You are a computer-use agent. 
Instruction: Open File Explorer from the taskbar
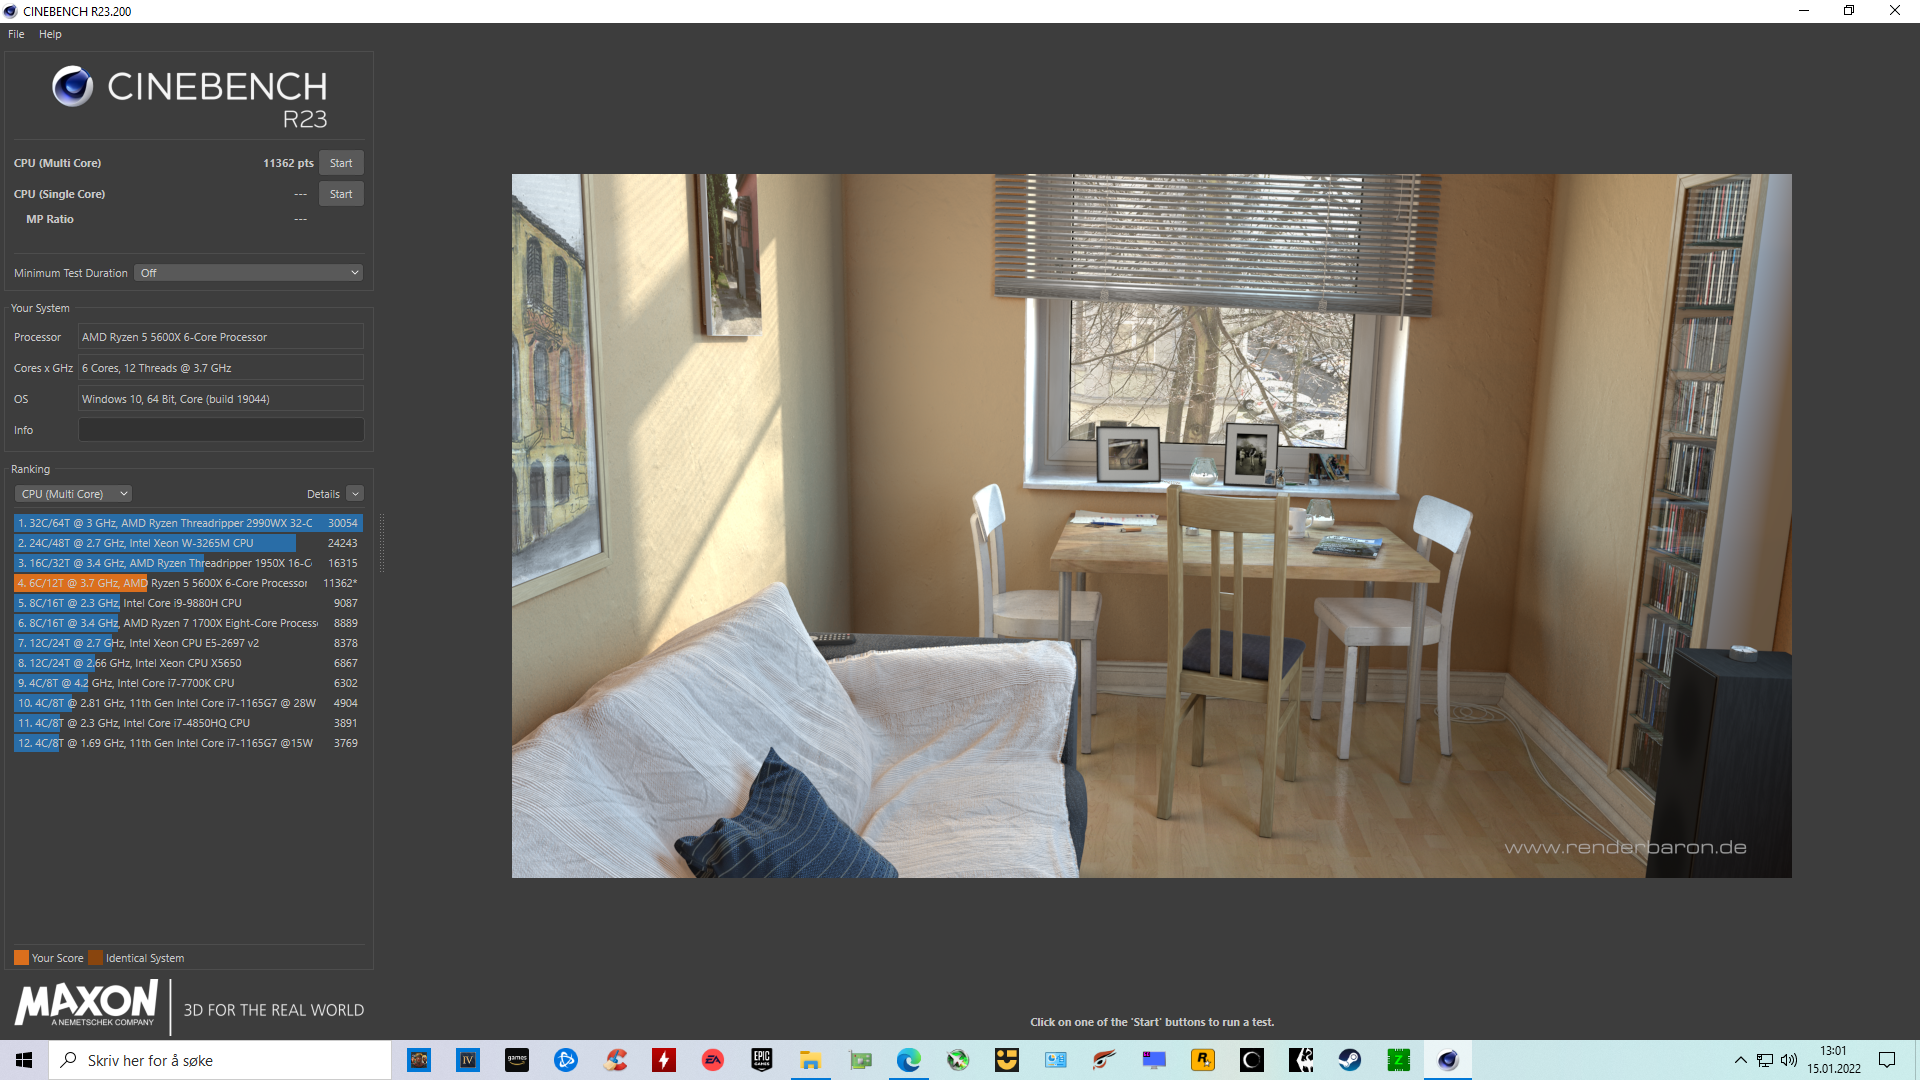[811, 1060]
